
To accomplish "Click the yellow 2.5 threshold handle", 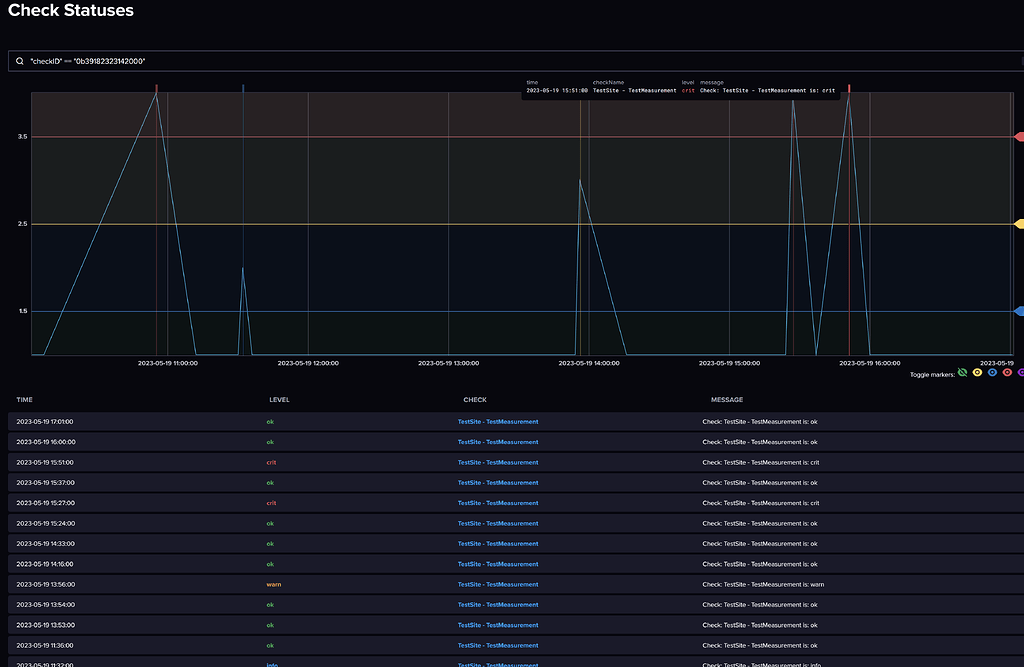I will click(1019, 224).
